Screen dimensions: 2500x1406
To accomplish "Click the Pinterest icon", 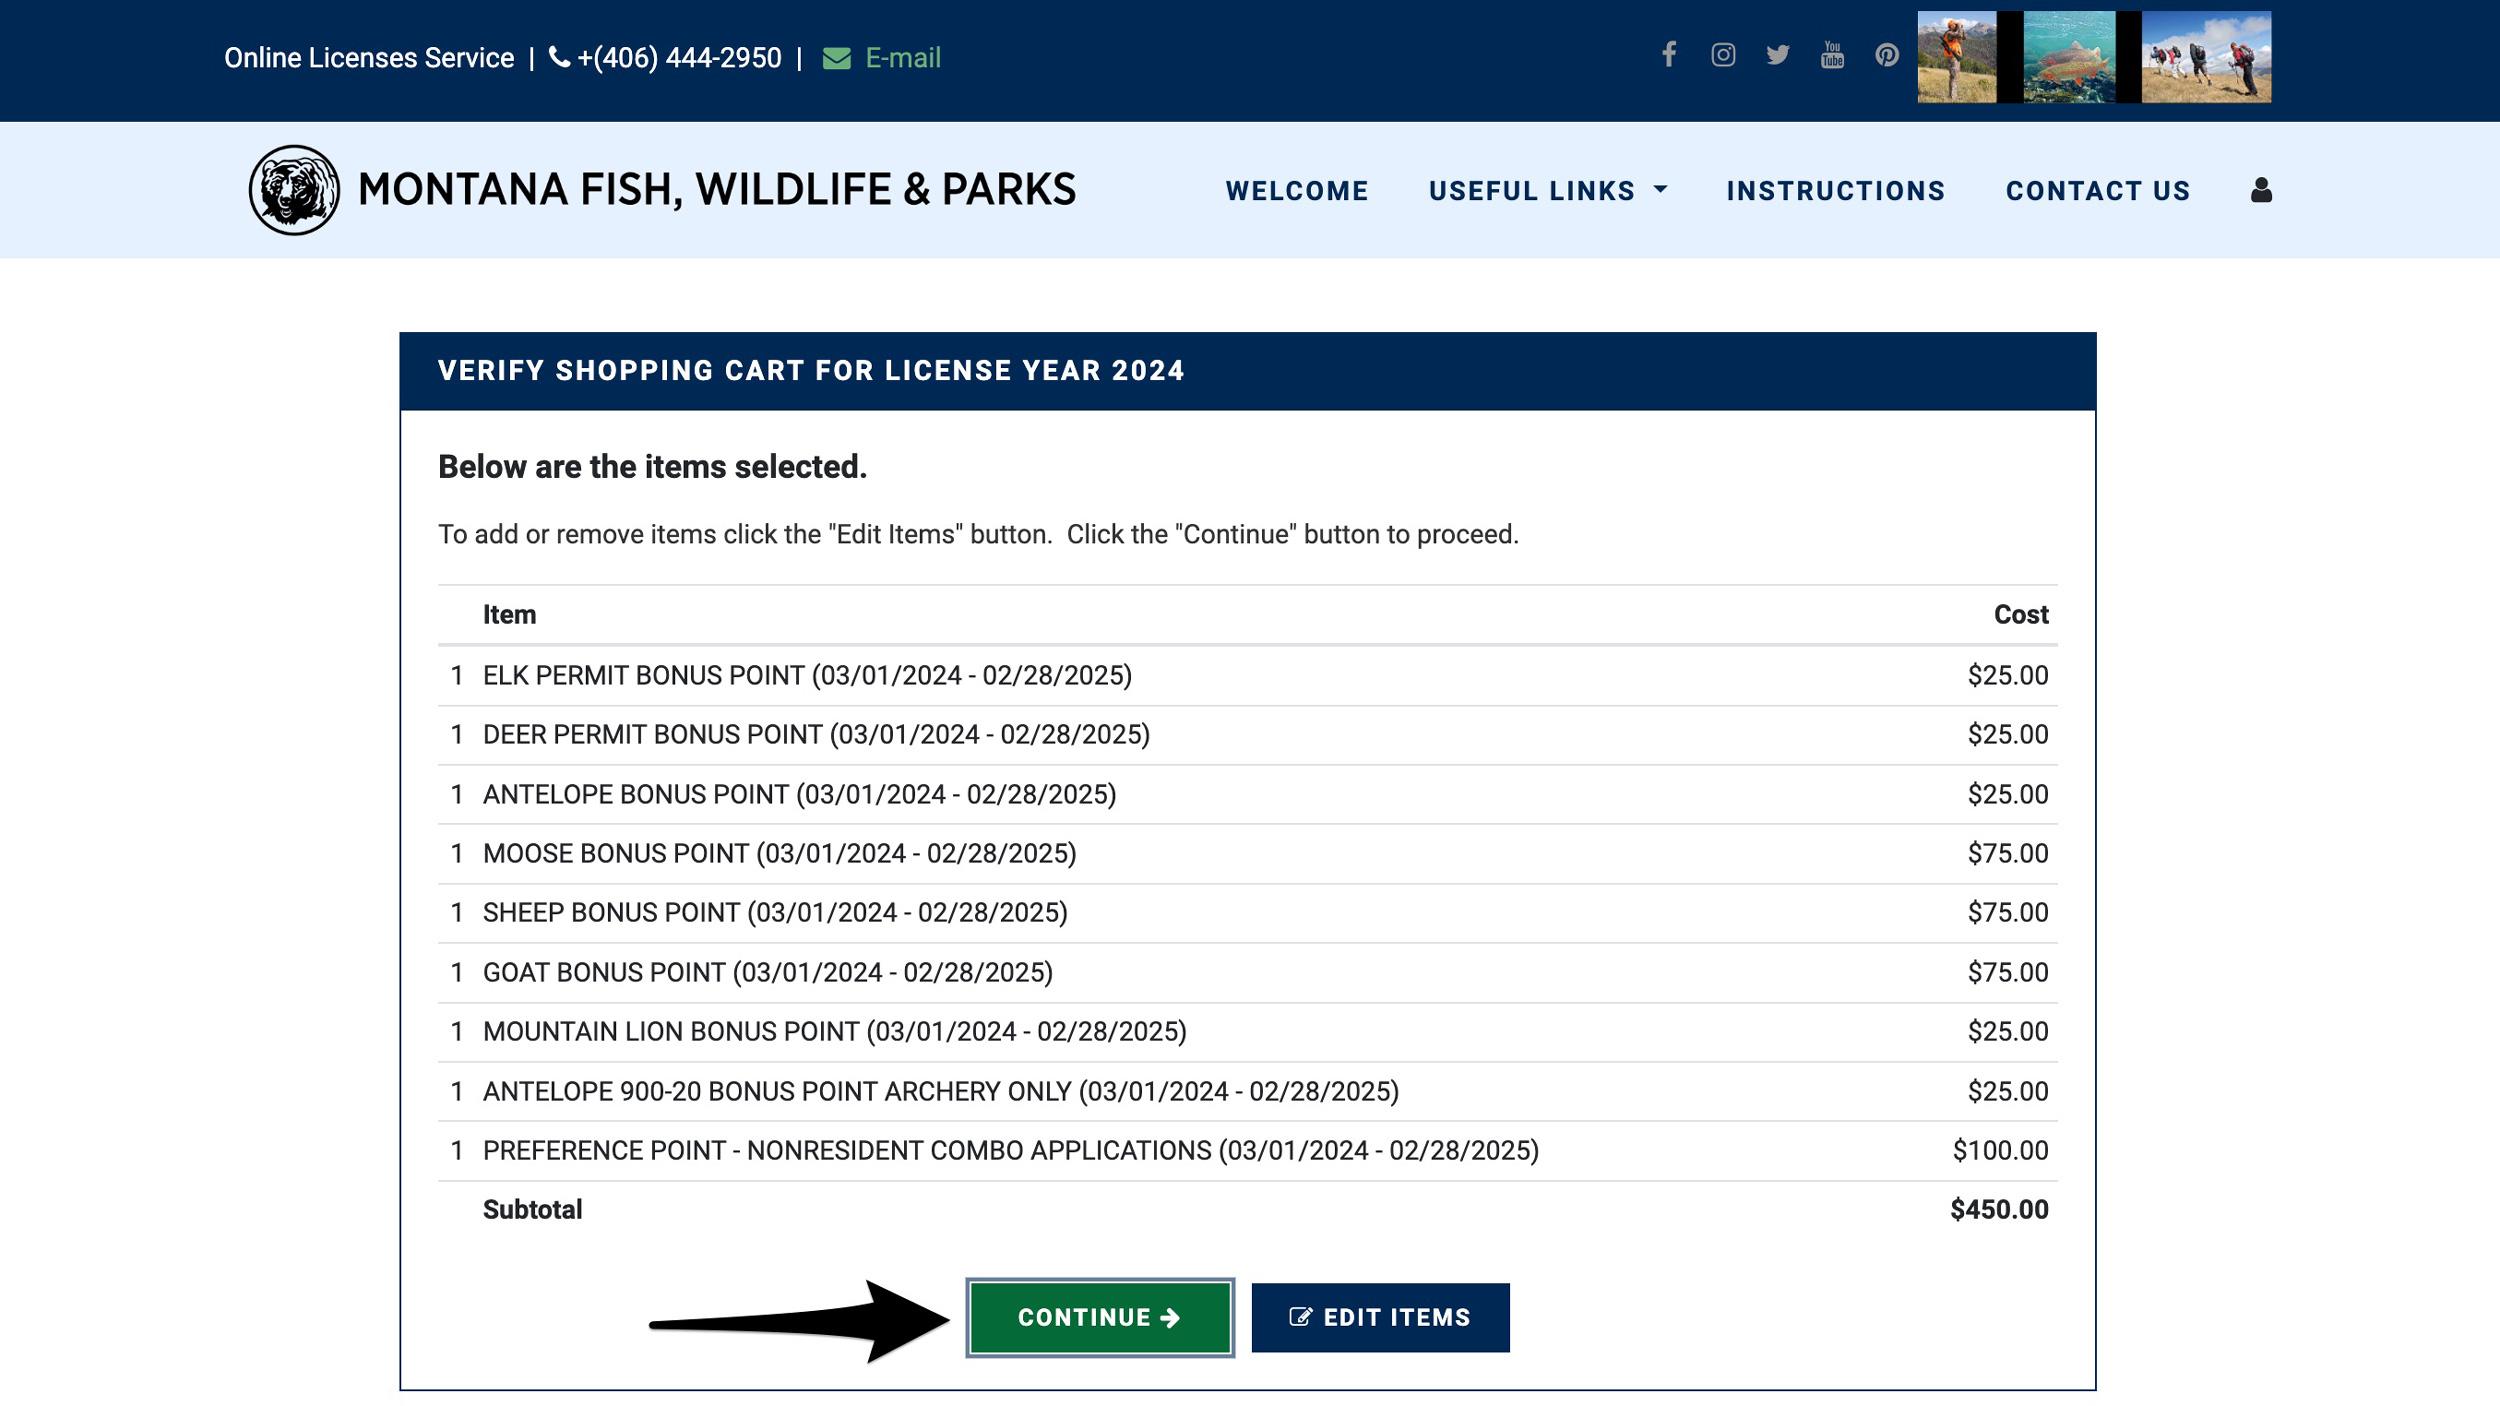I will pos(1886,55).
